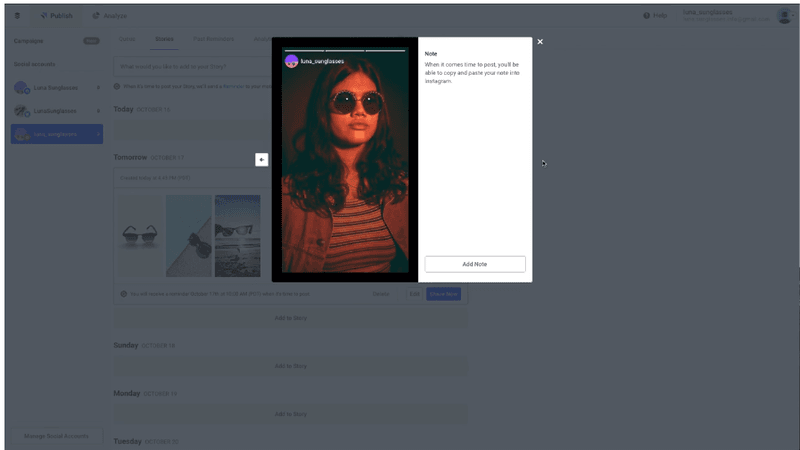Click Manage Social Accounts button

click(56, 437)
